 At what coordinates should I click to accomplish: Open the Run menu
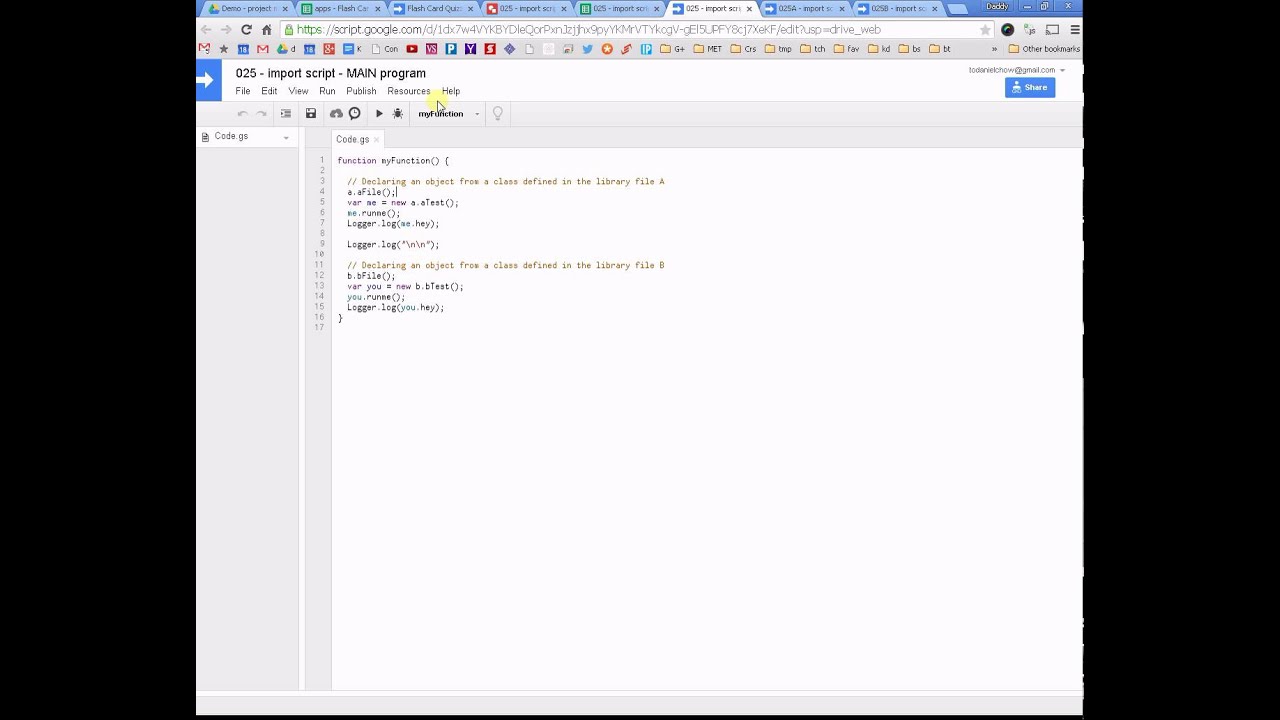[327, 91]
